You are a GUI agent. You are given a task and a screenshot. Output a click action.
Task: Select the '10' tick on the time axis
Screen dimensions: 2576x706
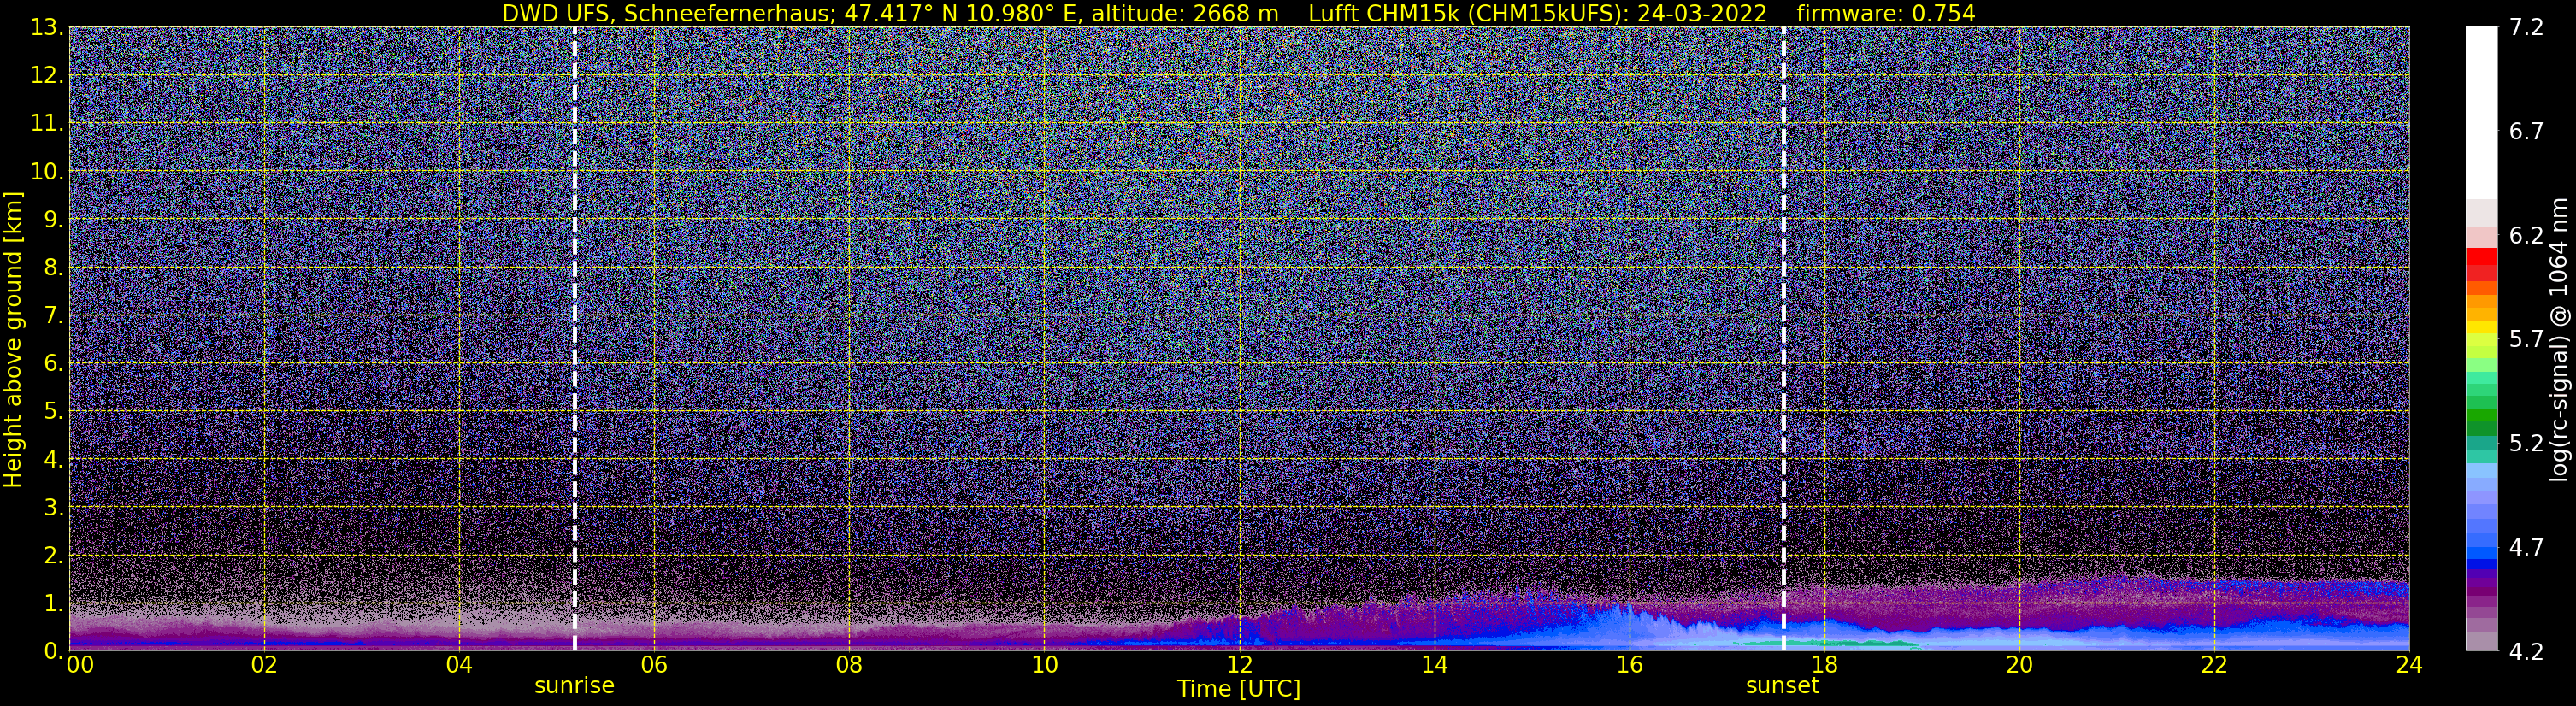pos(1044,666)
